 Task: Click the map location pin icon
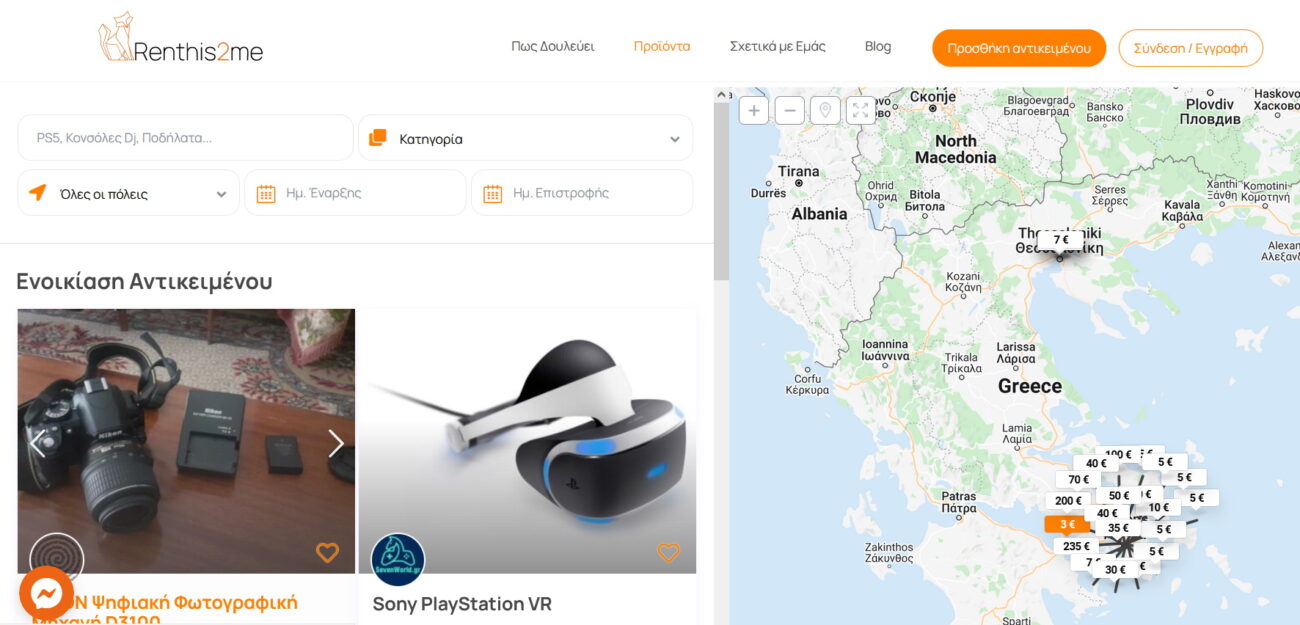[x=825, y=110]
